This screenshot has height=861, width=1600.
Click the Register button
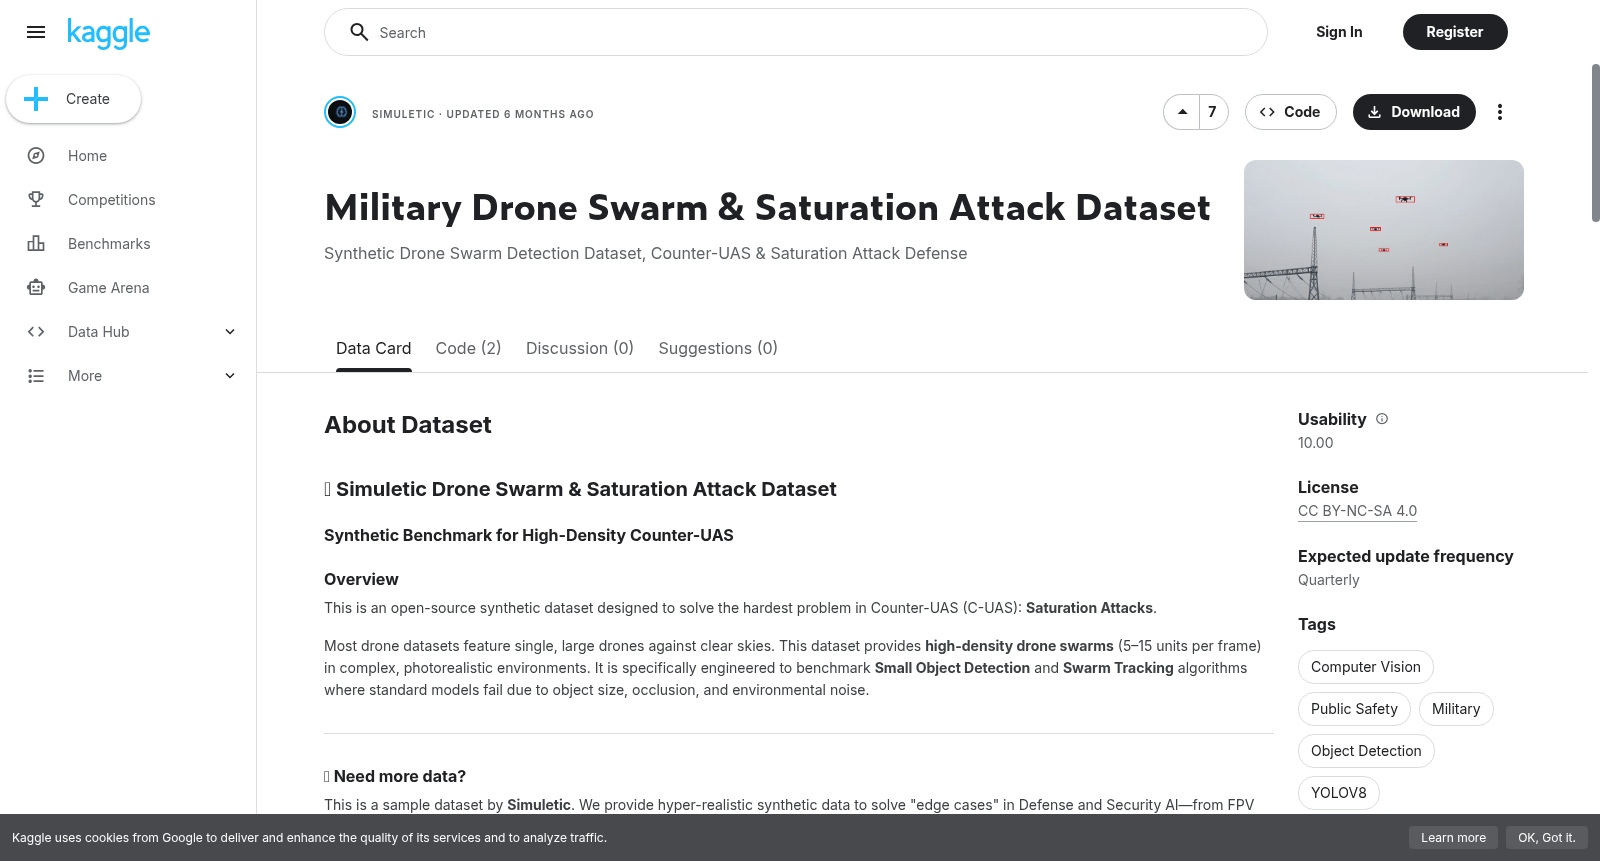(x=1455, y=32)
